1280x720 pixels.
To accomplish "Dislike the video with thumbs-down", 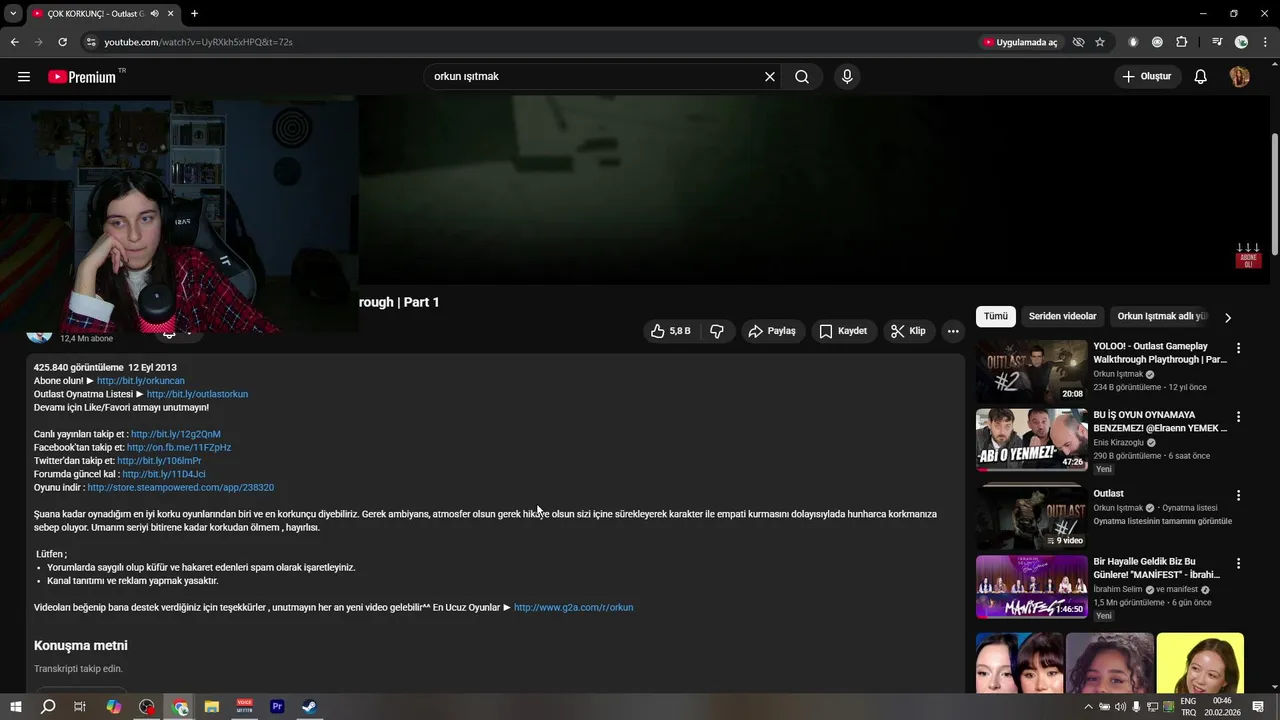I will tap(717, 331).
